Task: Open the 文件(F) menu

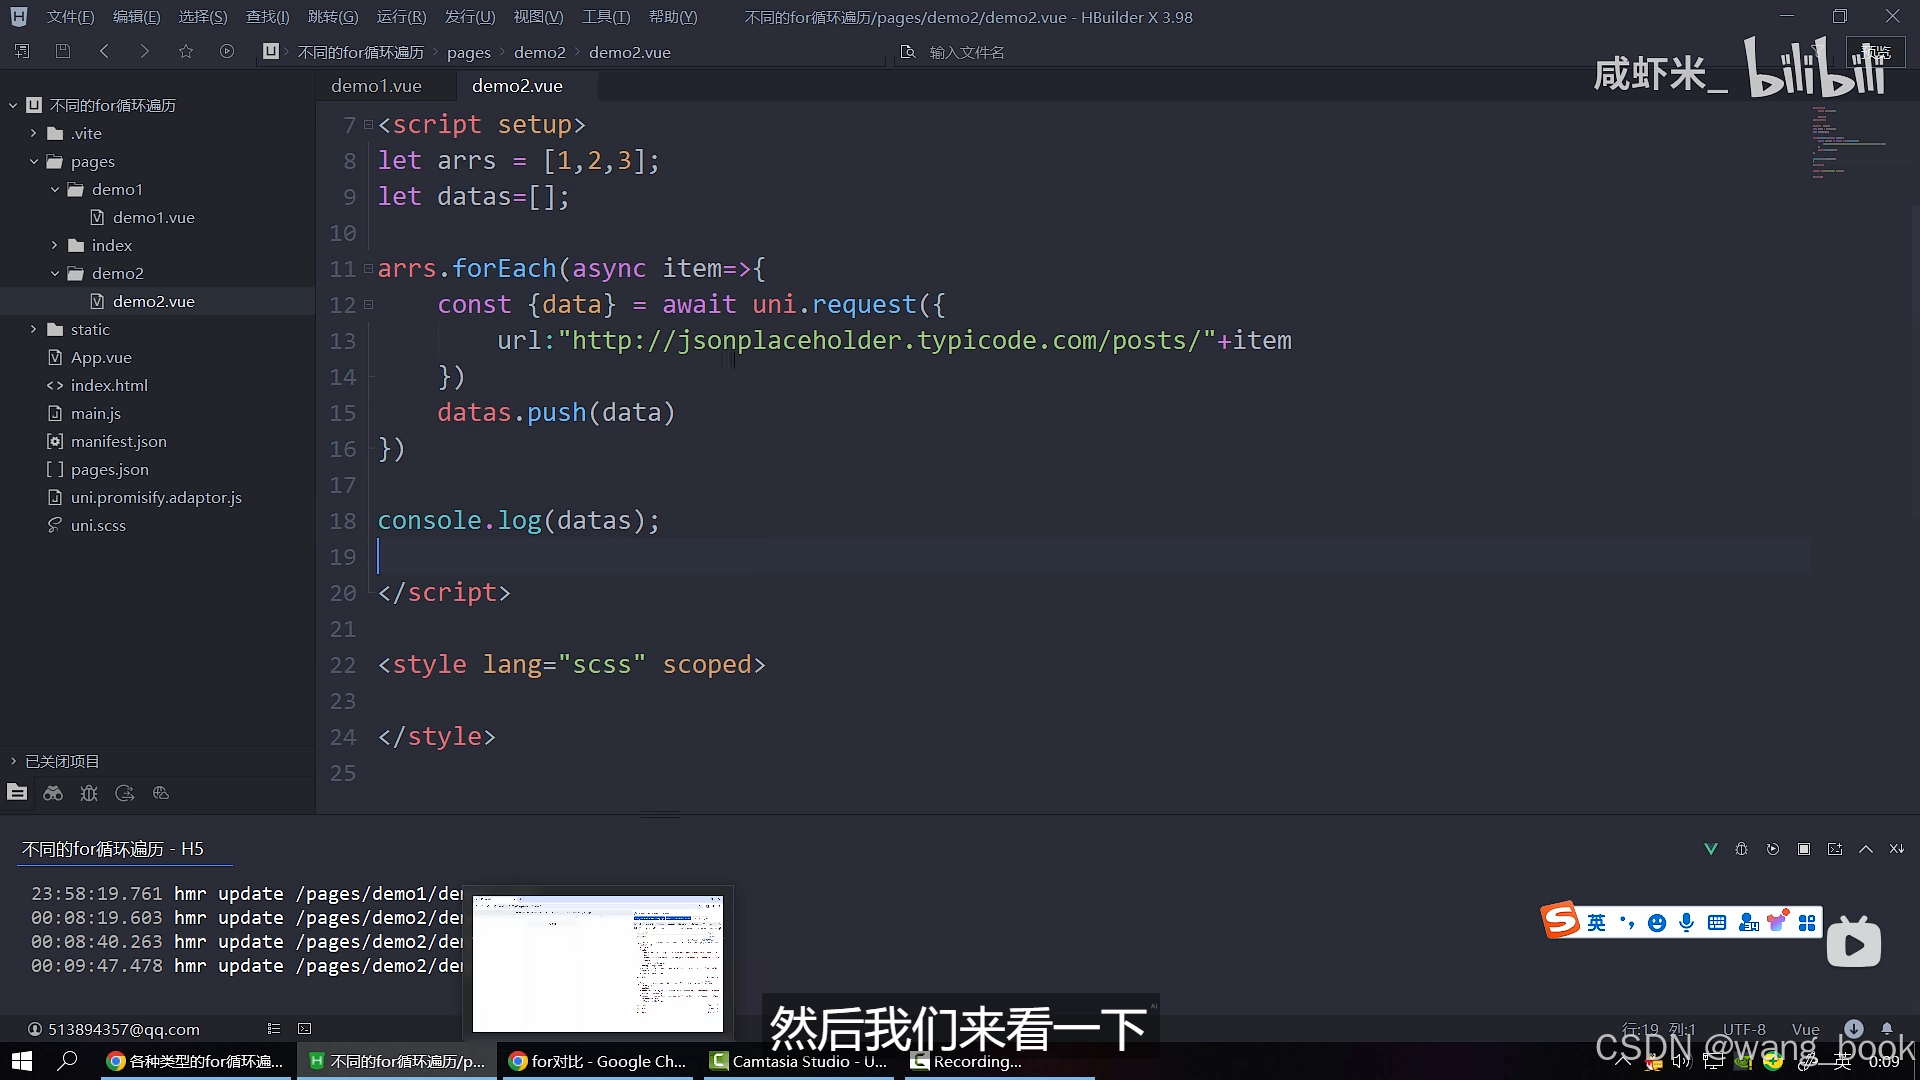Action: click(x=70, y=17)
